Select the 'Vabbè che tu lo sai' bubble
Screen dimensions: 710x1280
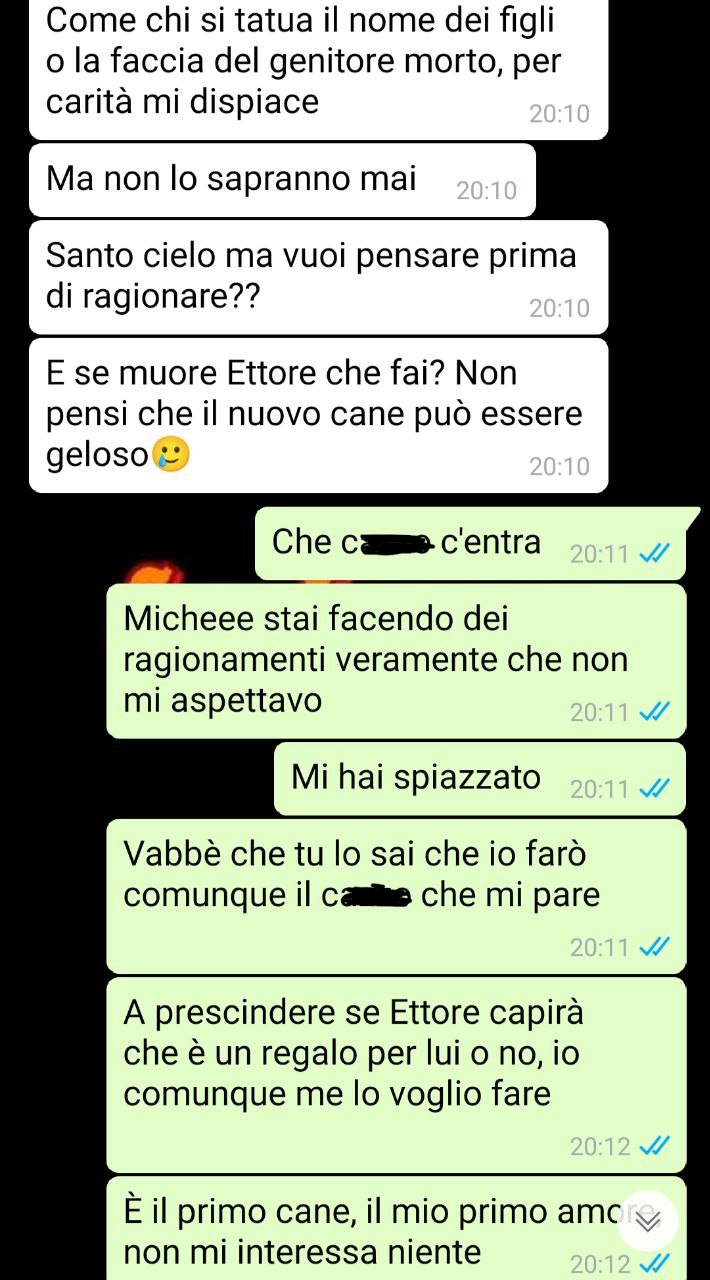pos(396,896)
